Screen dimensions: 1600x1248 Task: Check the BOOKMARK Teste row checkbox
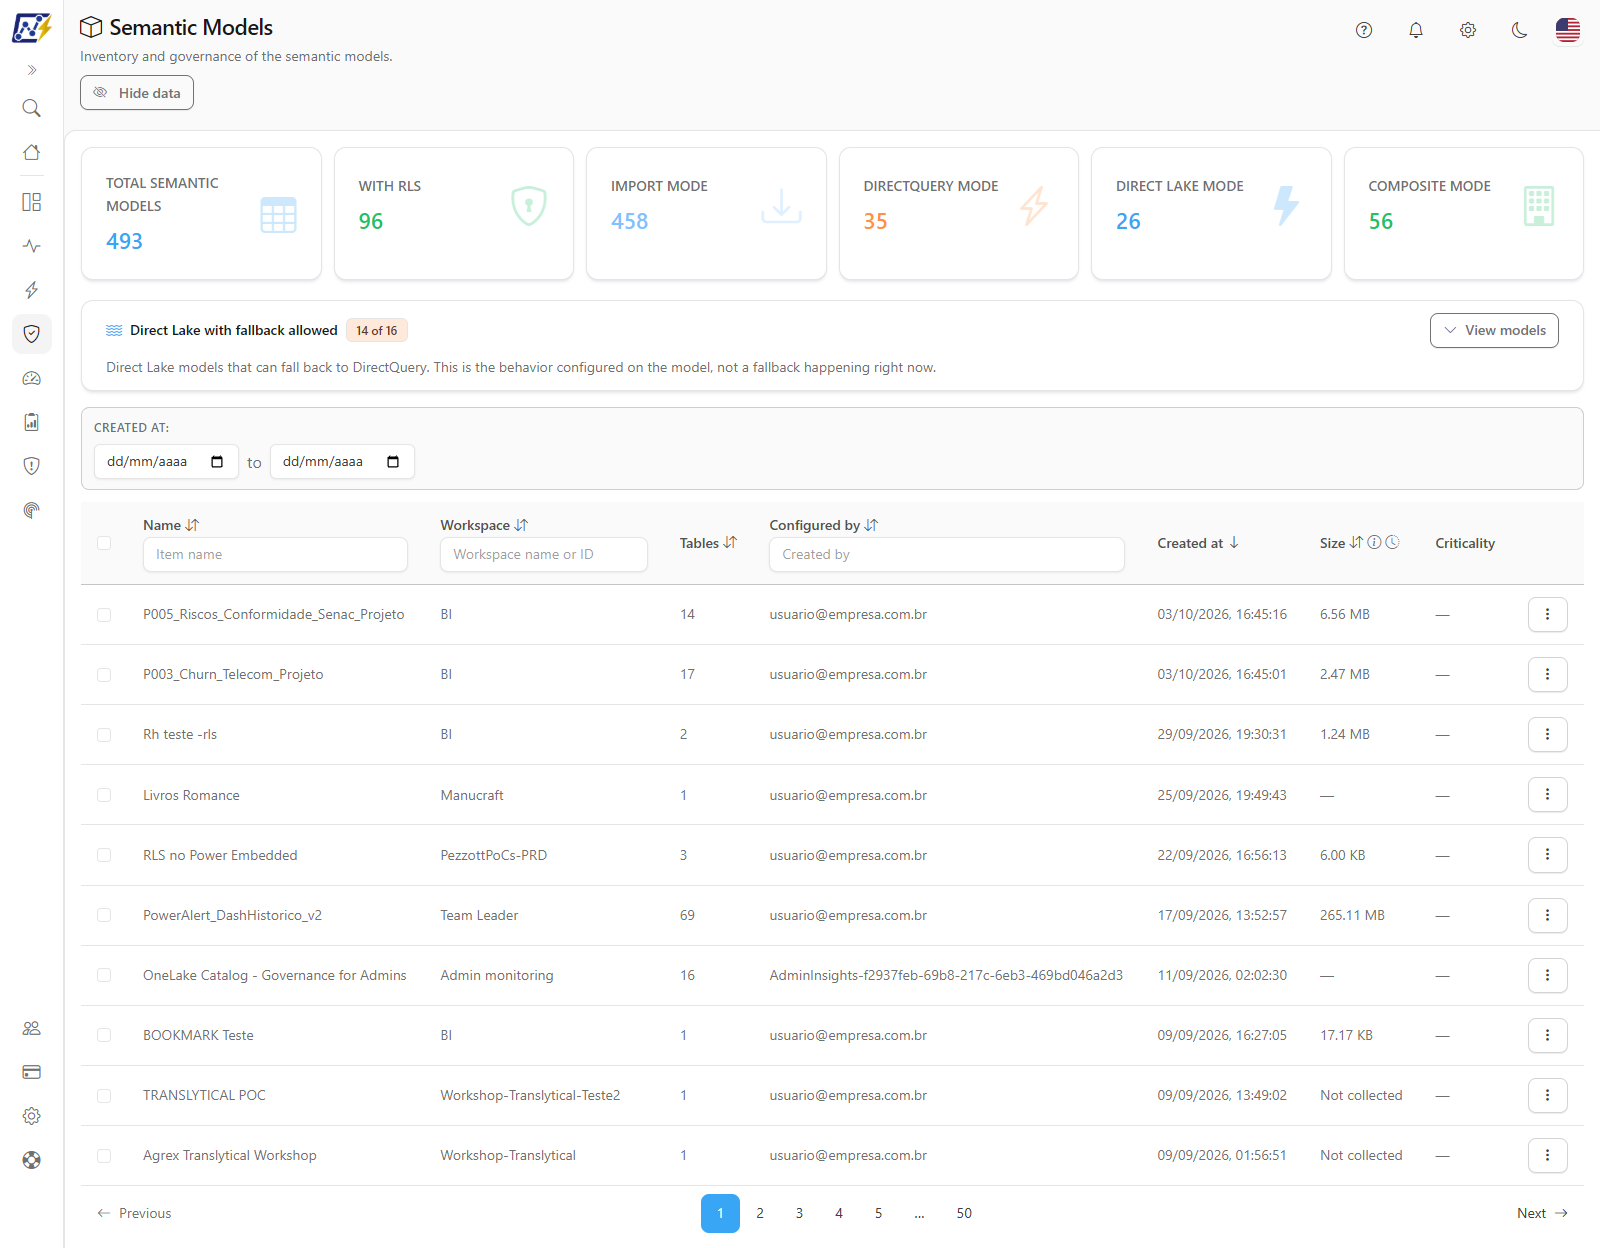104,1035
